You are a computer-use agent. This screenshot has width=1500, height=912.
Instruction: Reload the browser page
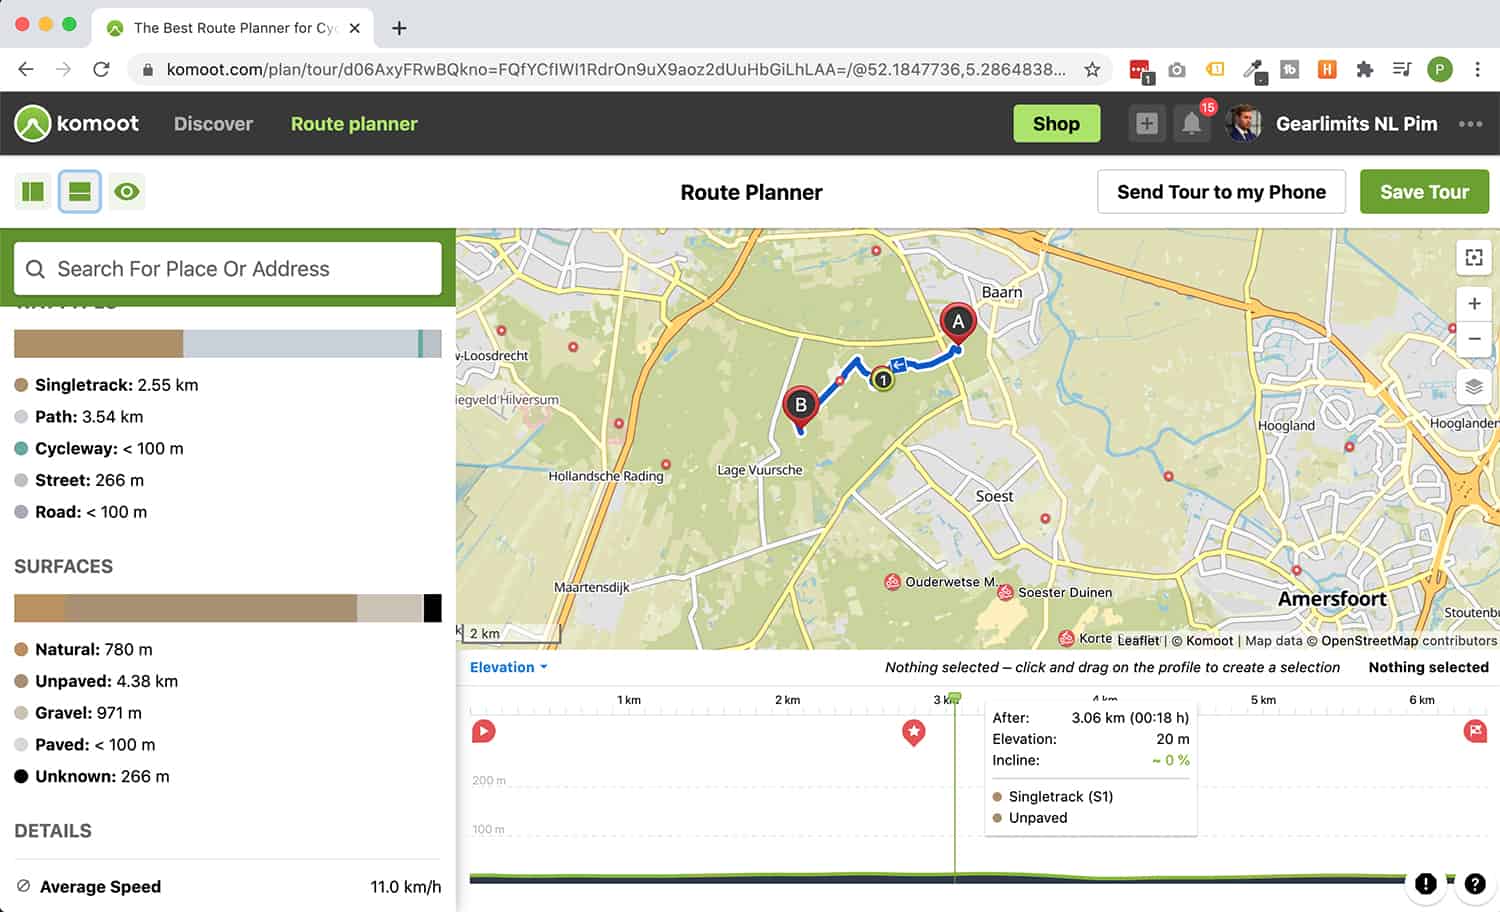101,69
